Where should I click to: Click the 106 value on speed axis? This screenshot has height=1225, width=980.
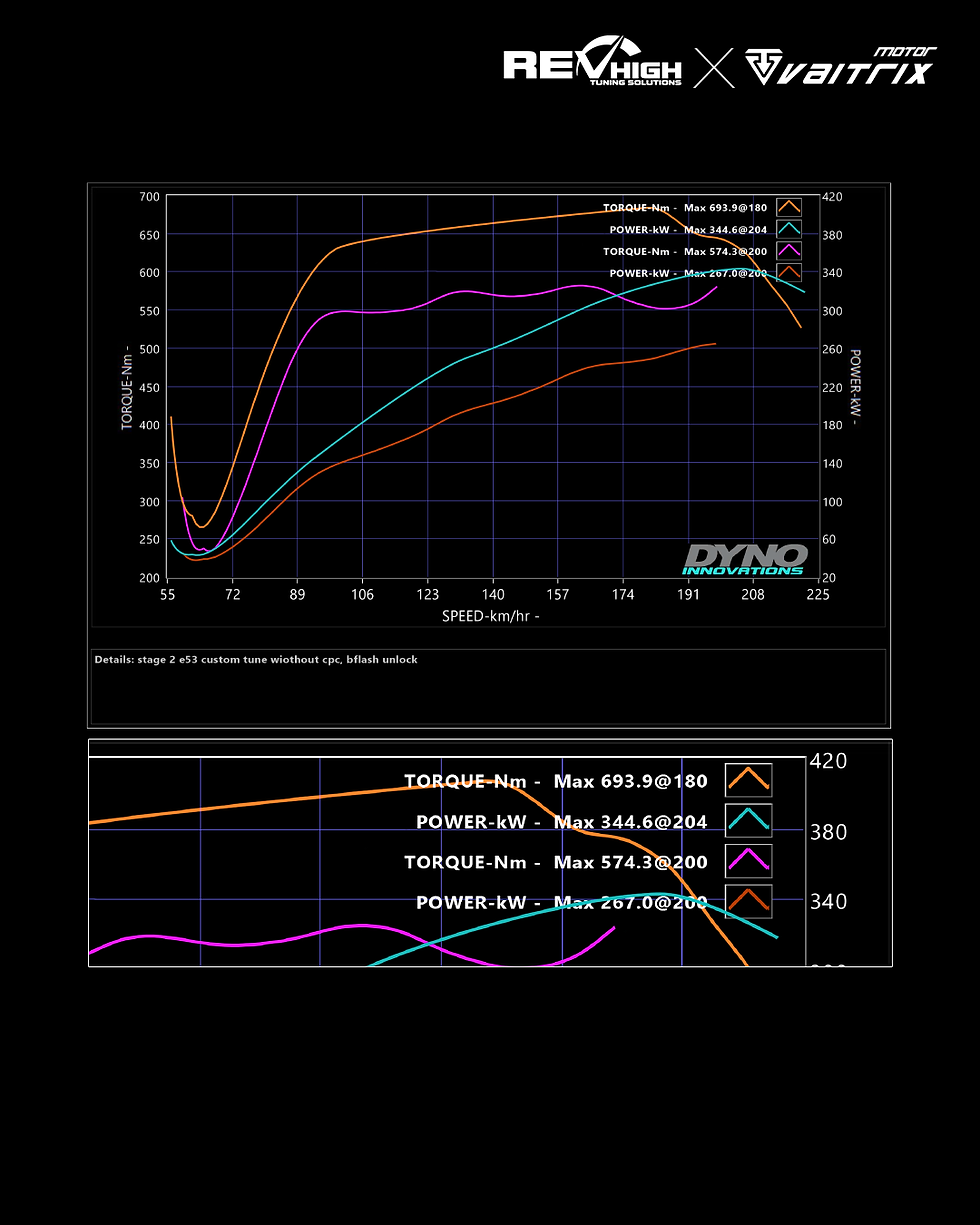[x=362, y=594]
